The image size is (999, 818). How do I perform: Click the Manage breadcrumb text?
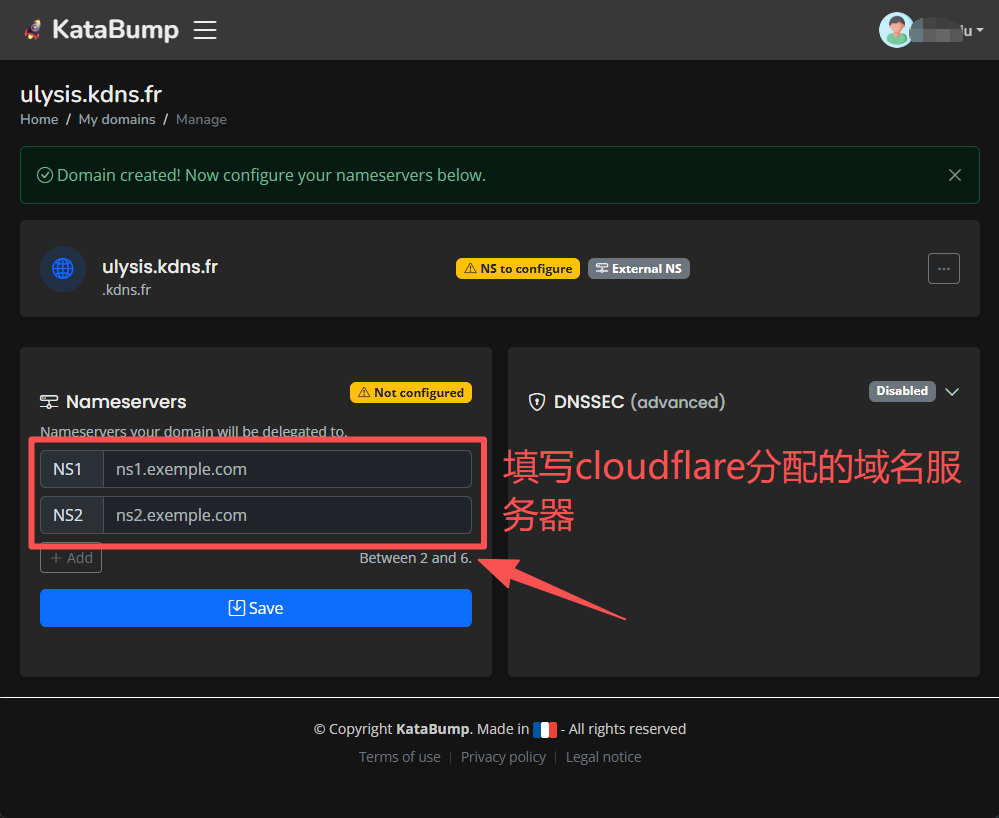click(201, 119)
